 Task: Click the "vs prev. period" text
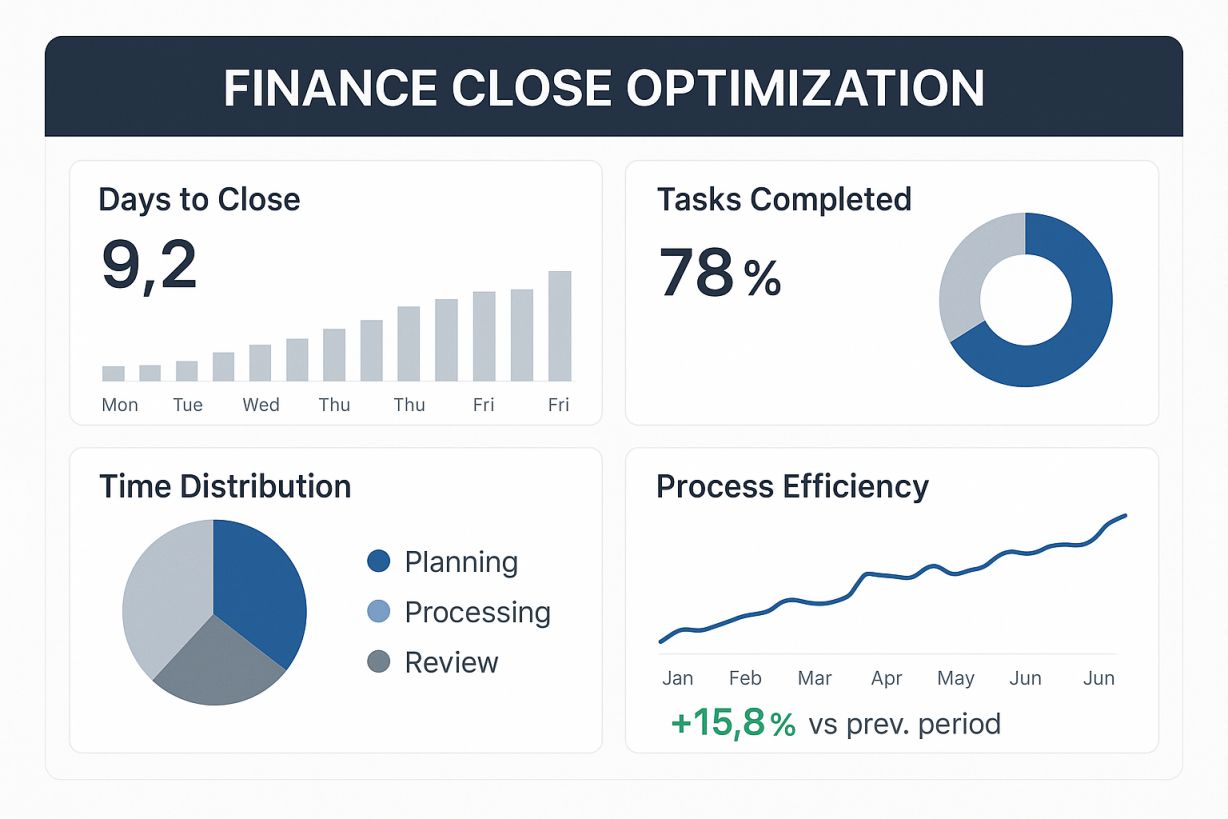(904, 724)
